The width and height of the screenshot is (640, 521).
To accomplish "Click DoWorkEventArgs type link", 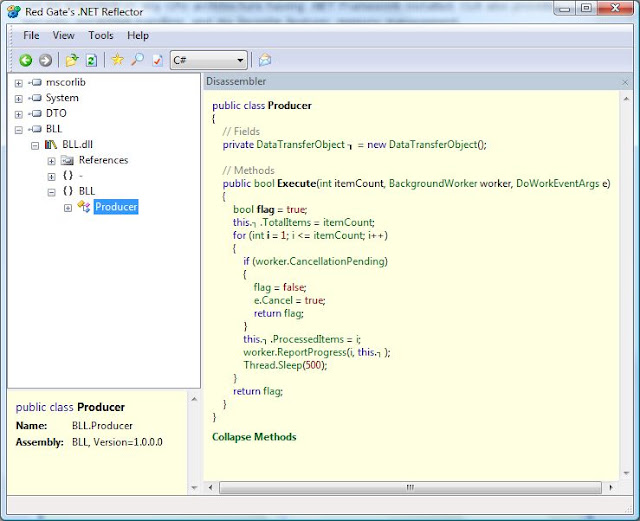I will pyautogui.click(x=557, y=183).
